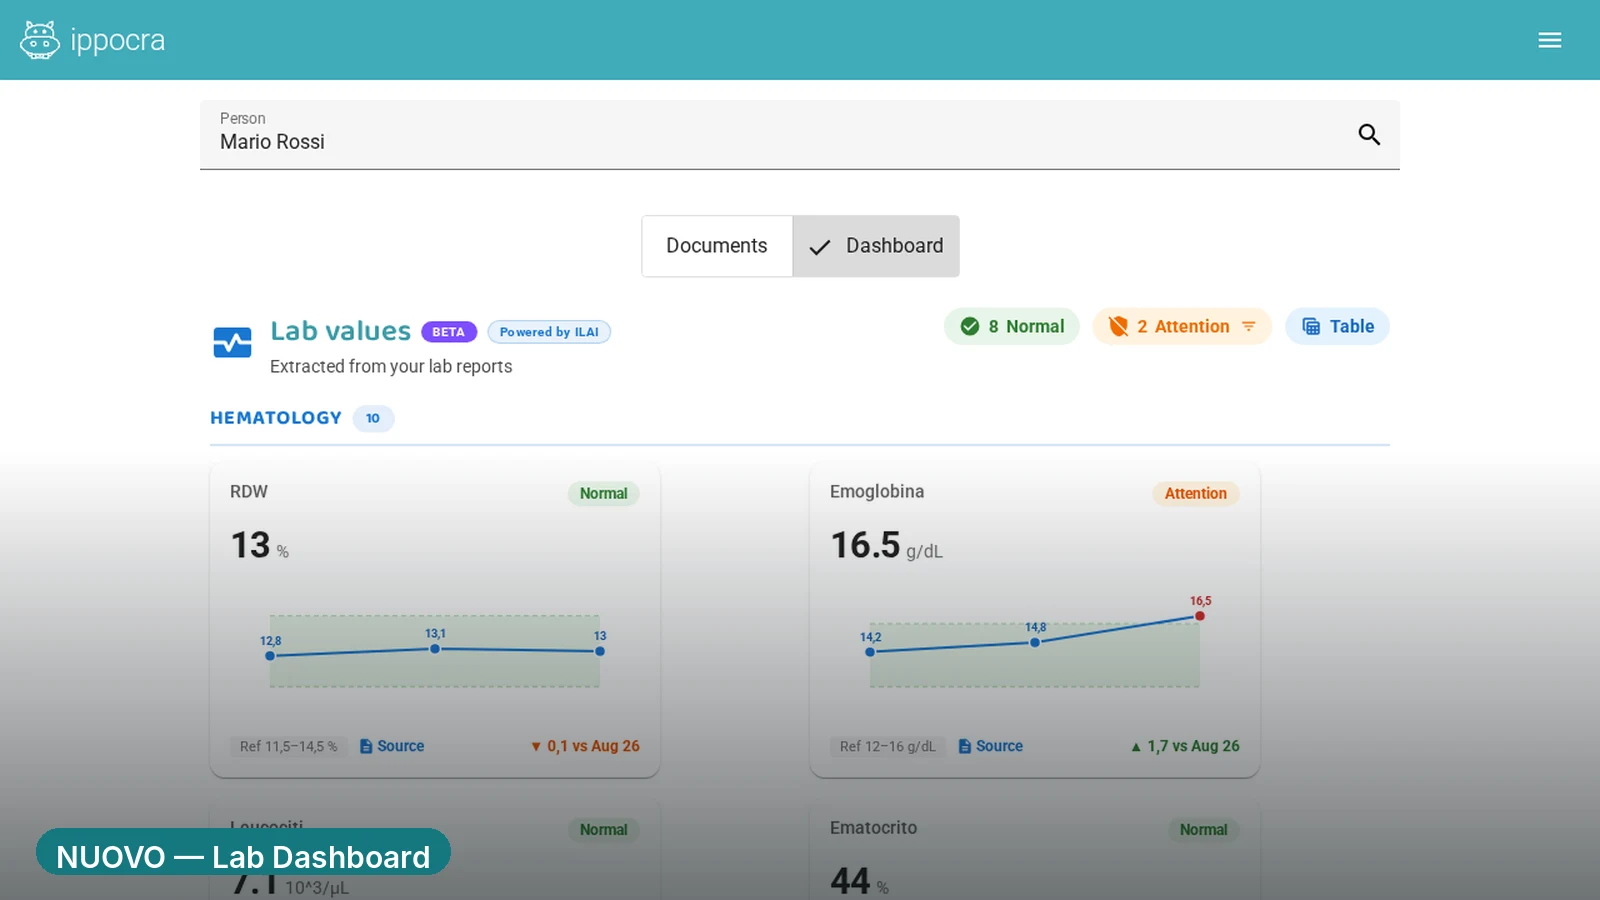
Task: Click the 'Ref 11,5–14,5 %' reference range
Action: [288, 746]
